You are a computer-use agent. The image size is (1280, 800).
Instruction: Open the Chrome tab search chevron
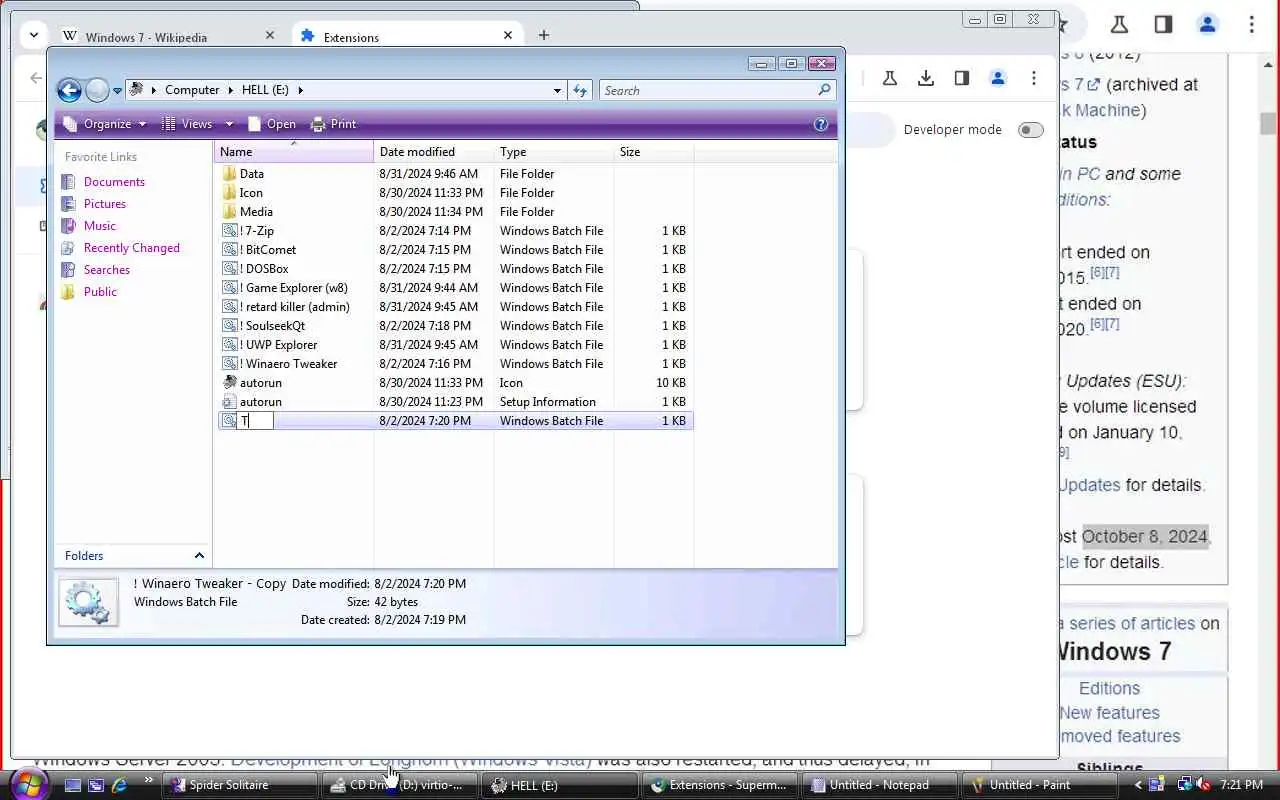click(34, 35)
